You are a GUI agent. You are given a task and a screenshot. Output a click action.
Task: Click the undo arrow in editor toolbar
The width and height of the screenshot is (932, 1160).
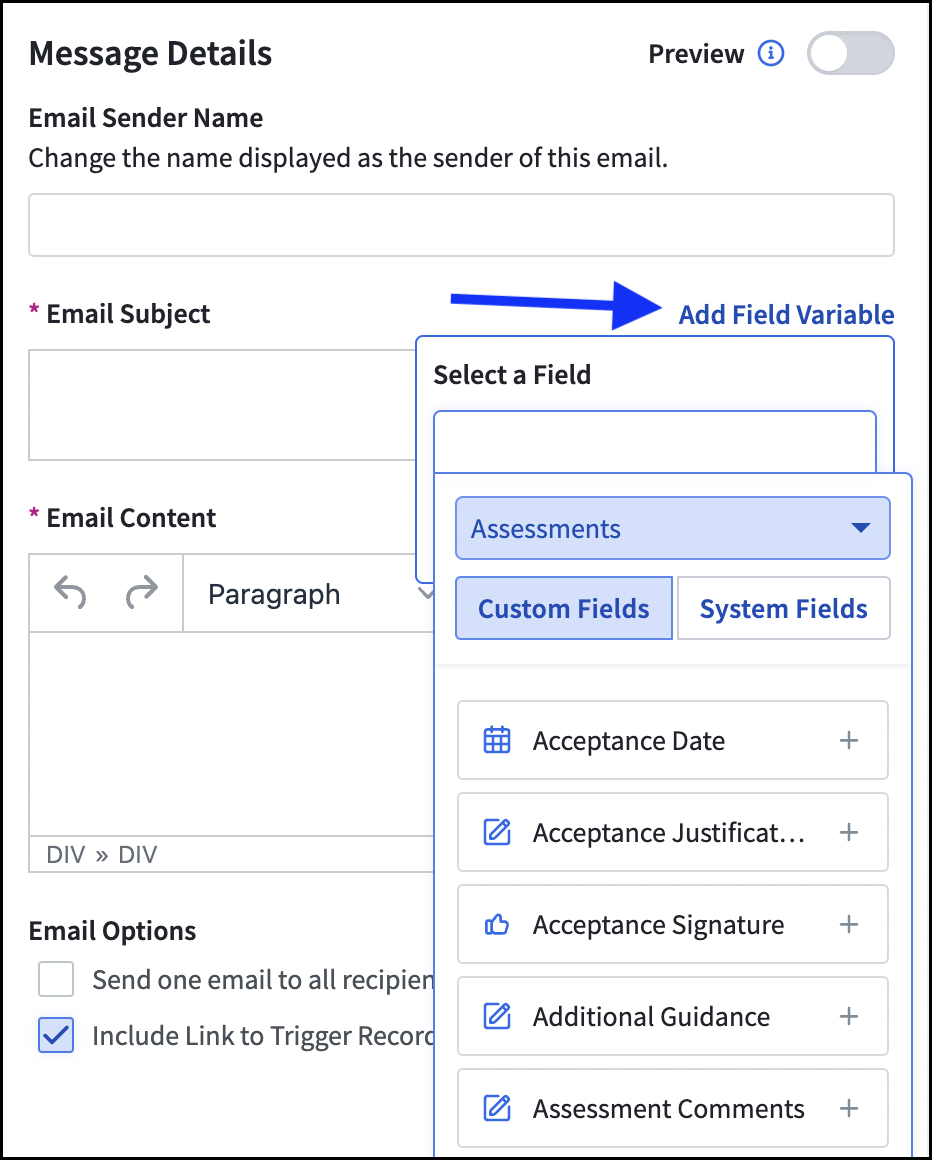(x=70, y=593)
